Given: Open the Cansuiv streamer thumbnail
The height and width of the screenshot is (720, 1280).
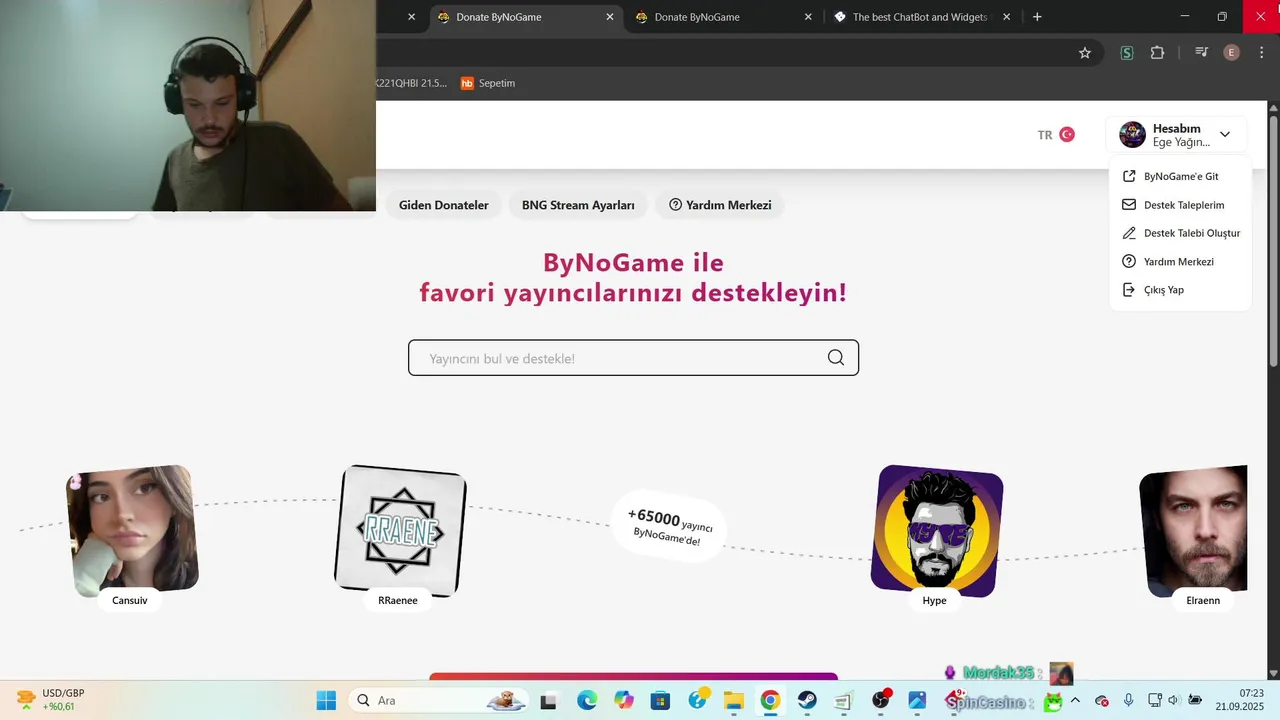Looking at the screenshot, I should (132, 531).
